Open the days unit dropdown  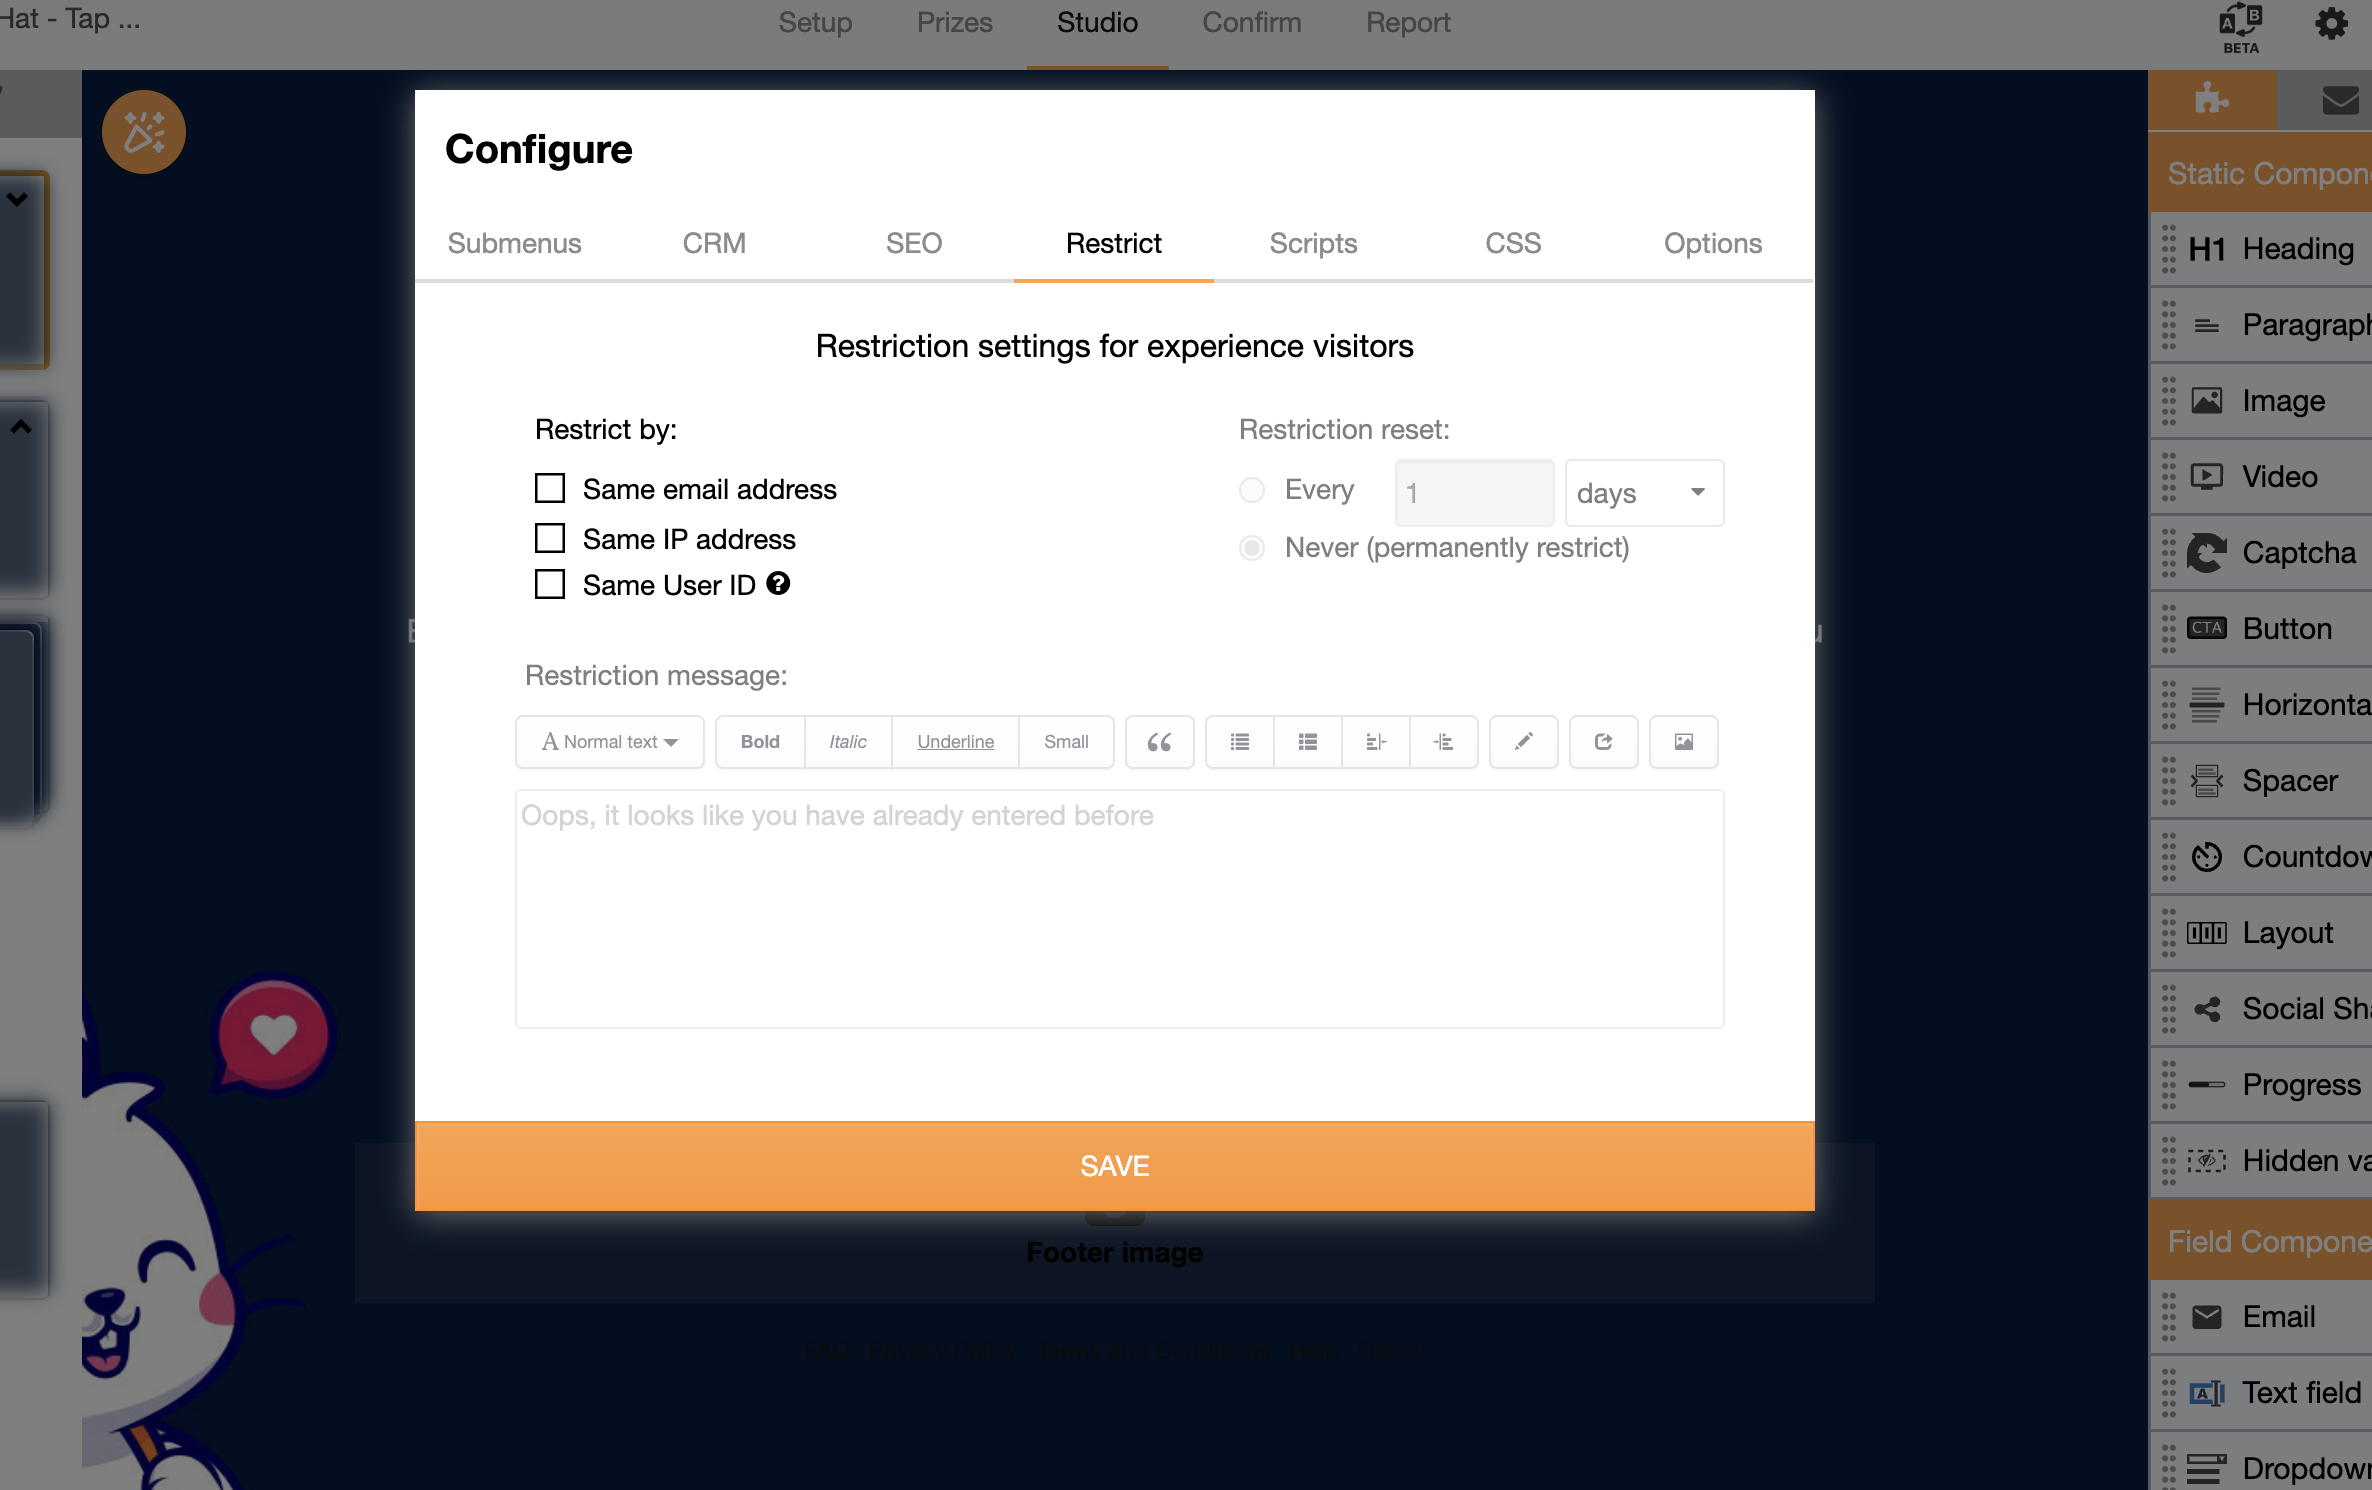(1644, 493)
